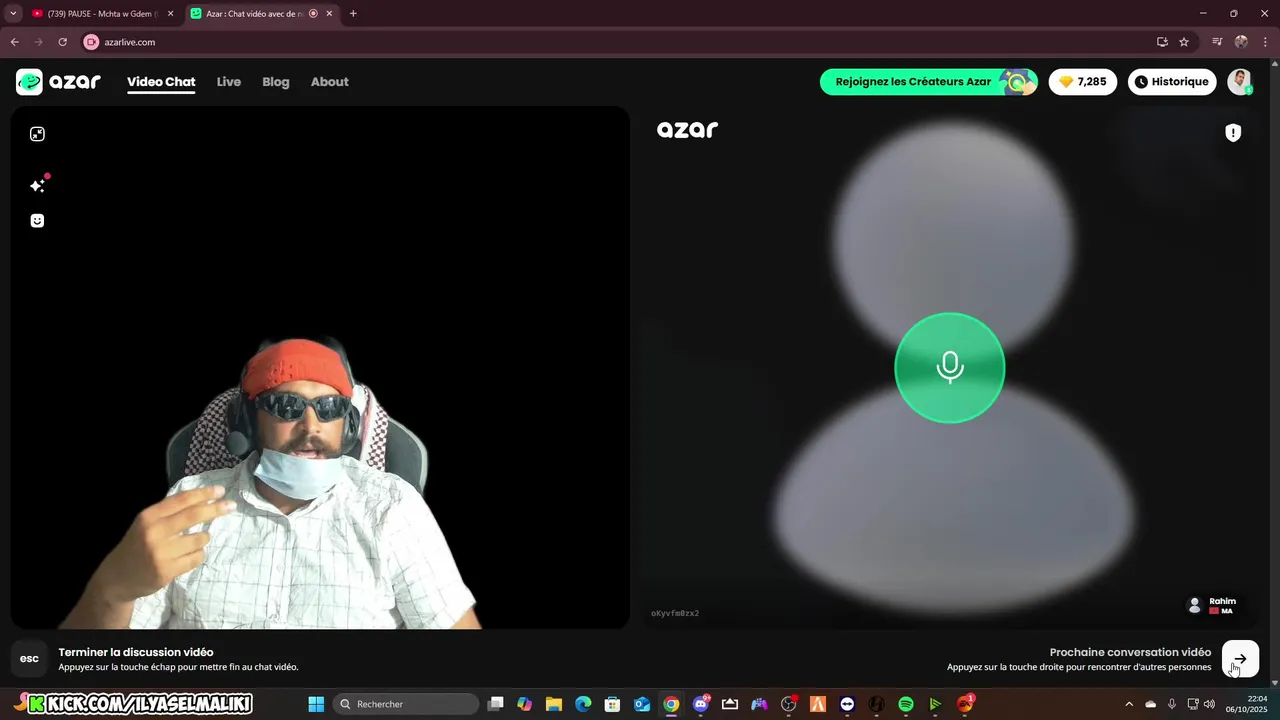This screenshot has width=1280, height=720.
Task: Open Outlook from the taskbar
Action: coord(641,704)
